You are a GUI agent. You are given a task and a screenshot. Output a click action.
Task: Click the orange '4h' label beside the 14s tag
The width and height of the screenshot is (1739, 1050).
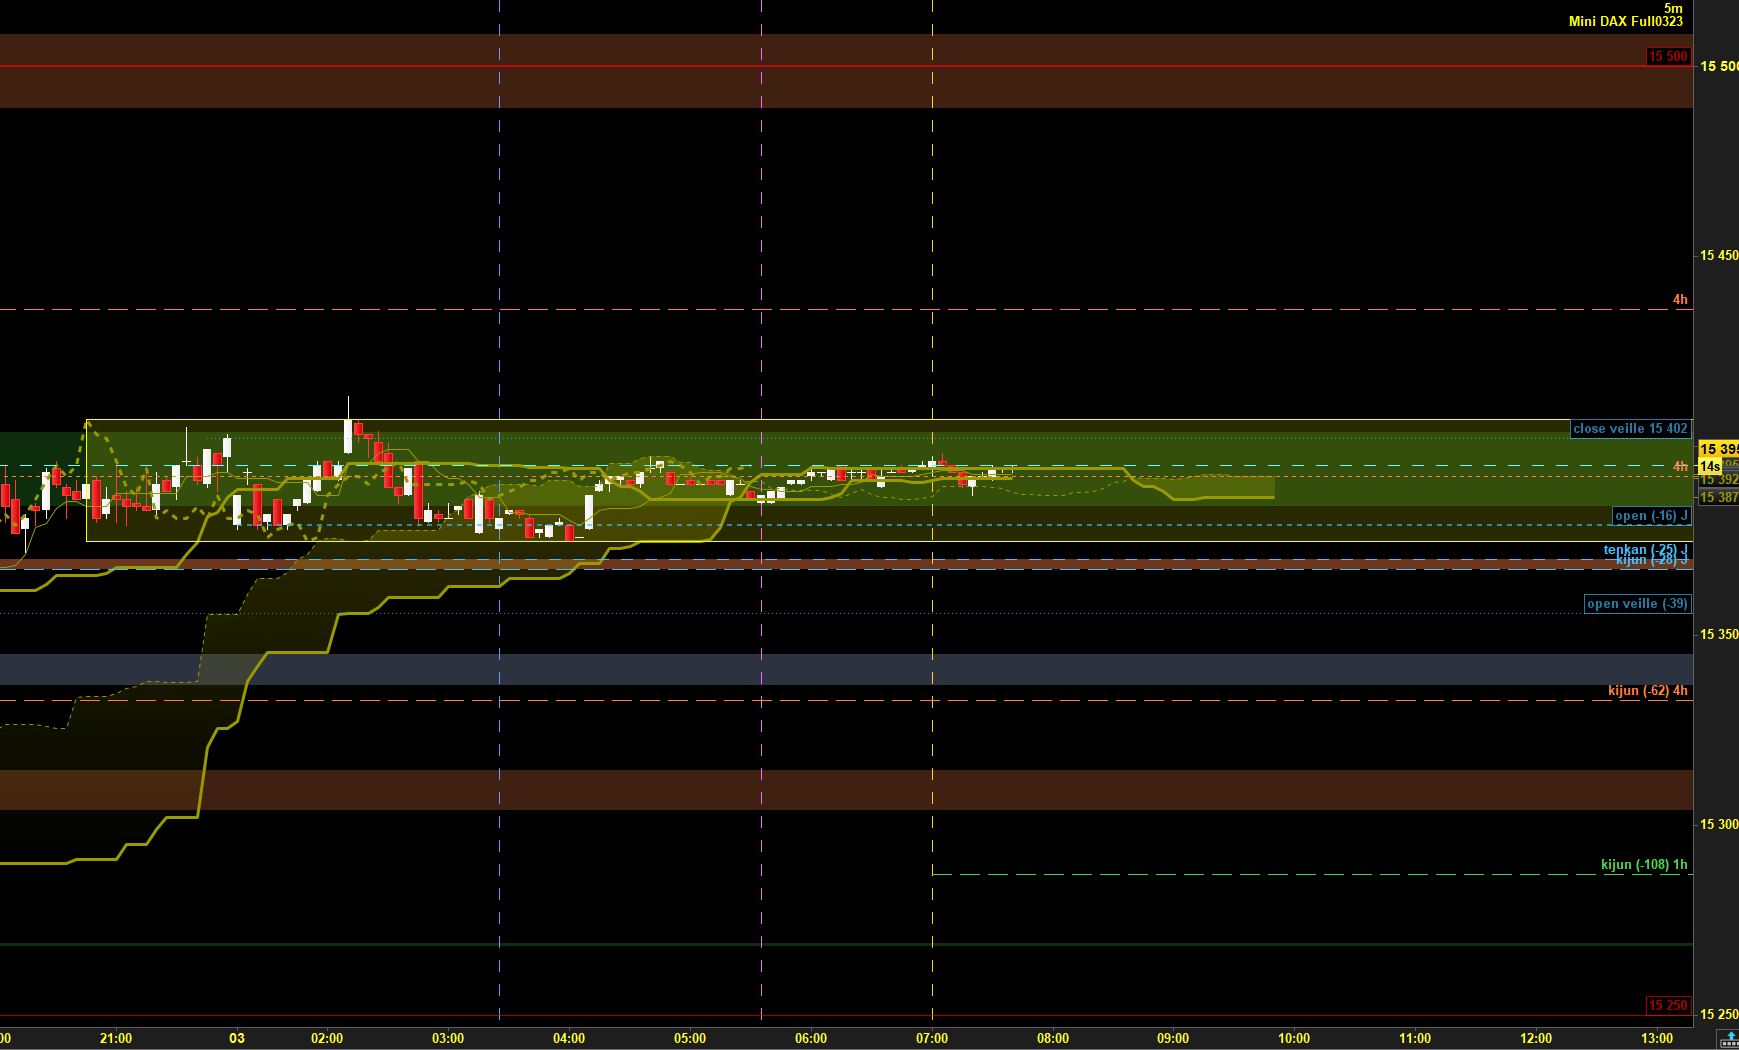click(1680, 466)
